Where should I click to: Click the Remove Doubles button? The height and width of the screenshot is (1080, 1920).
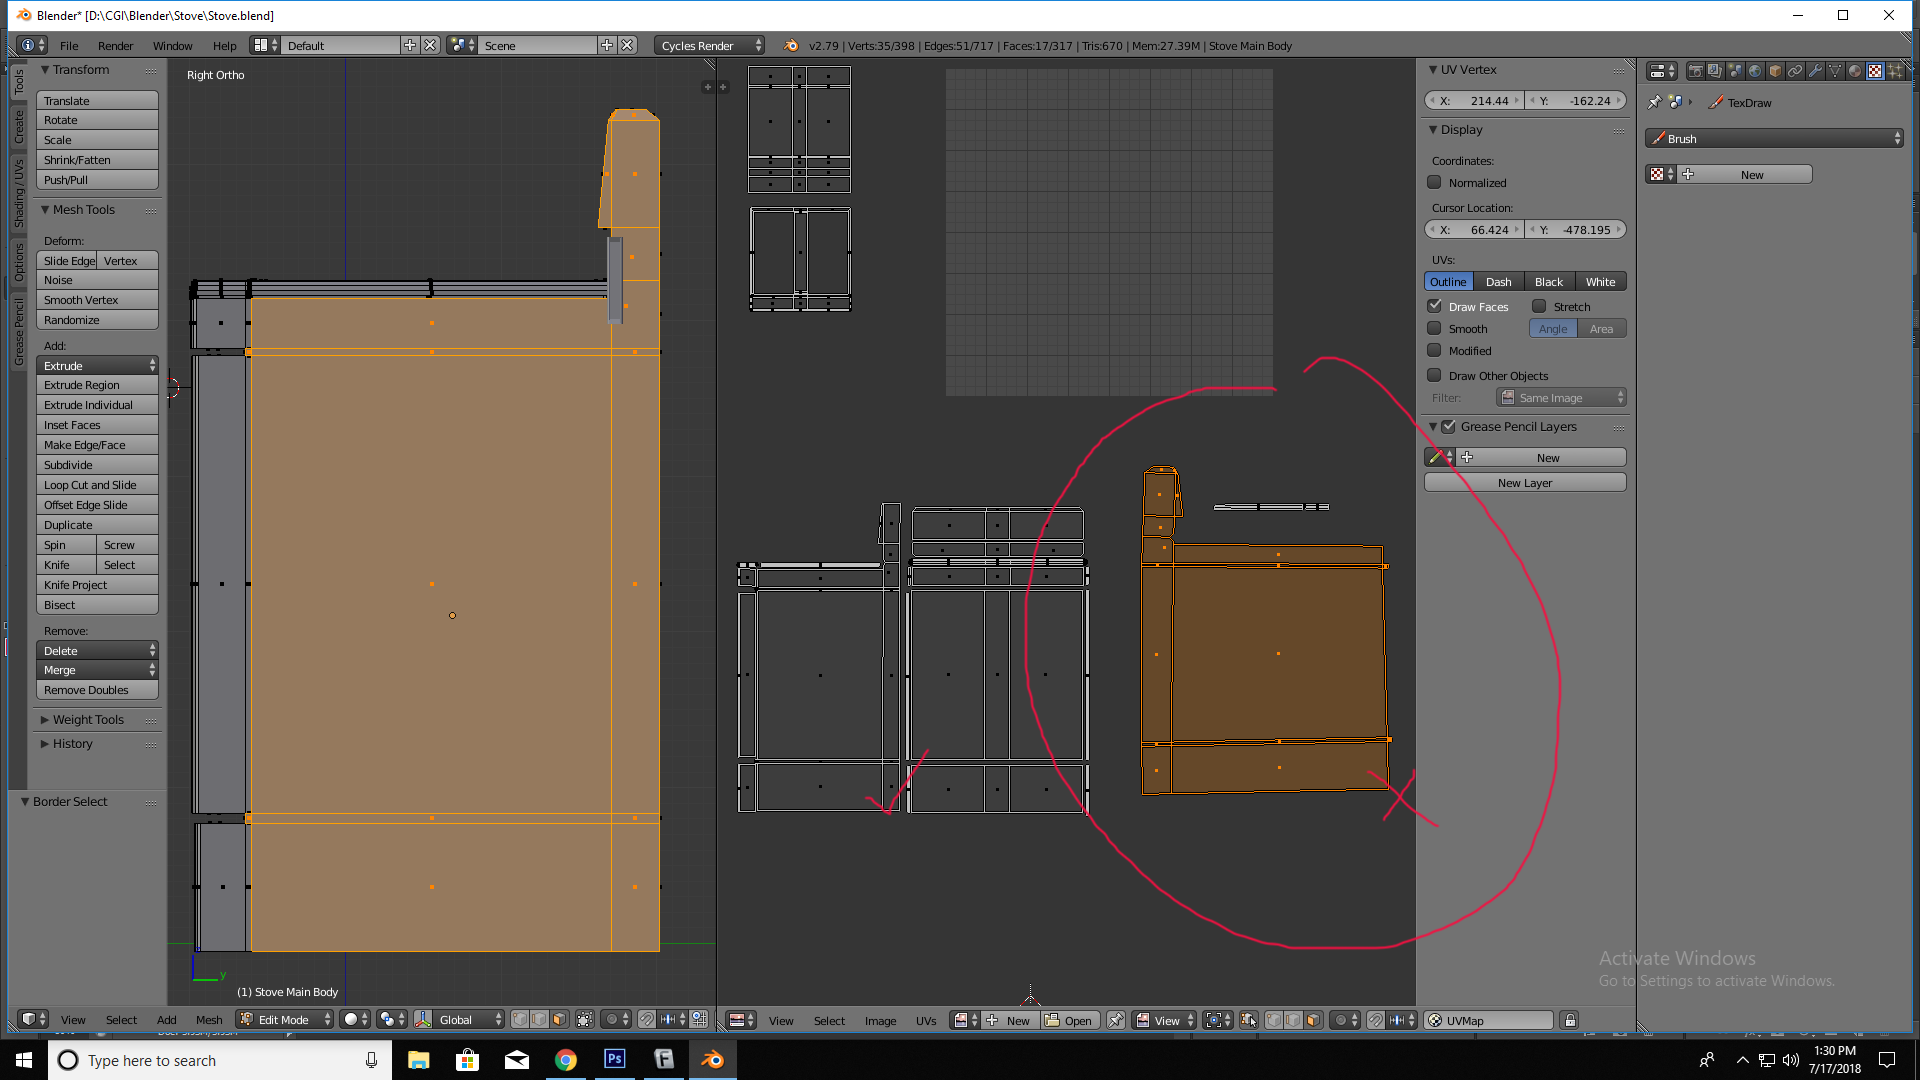pos(97,690)
